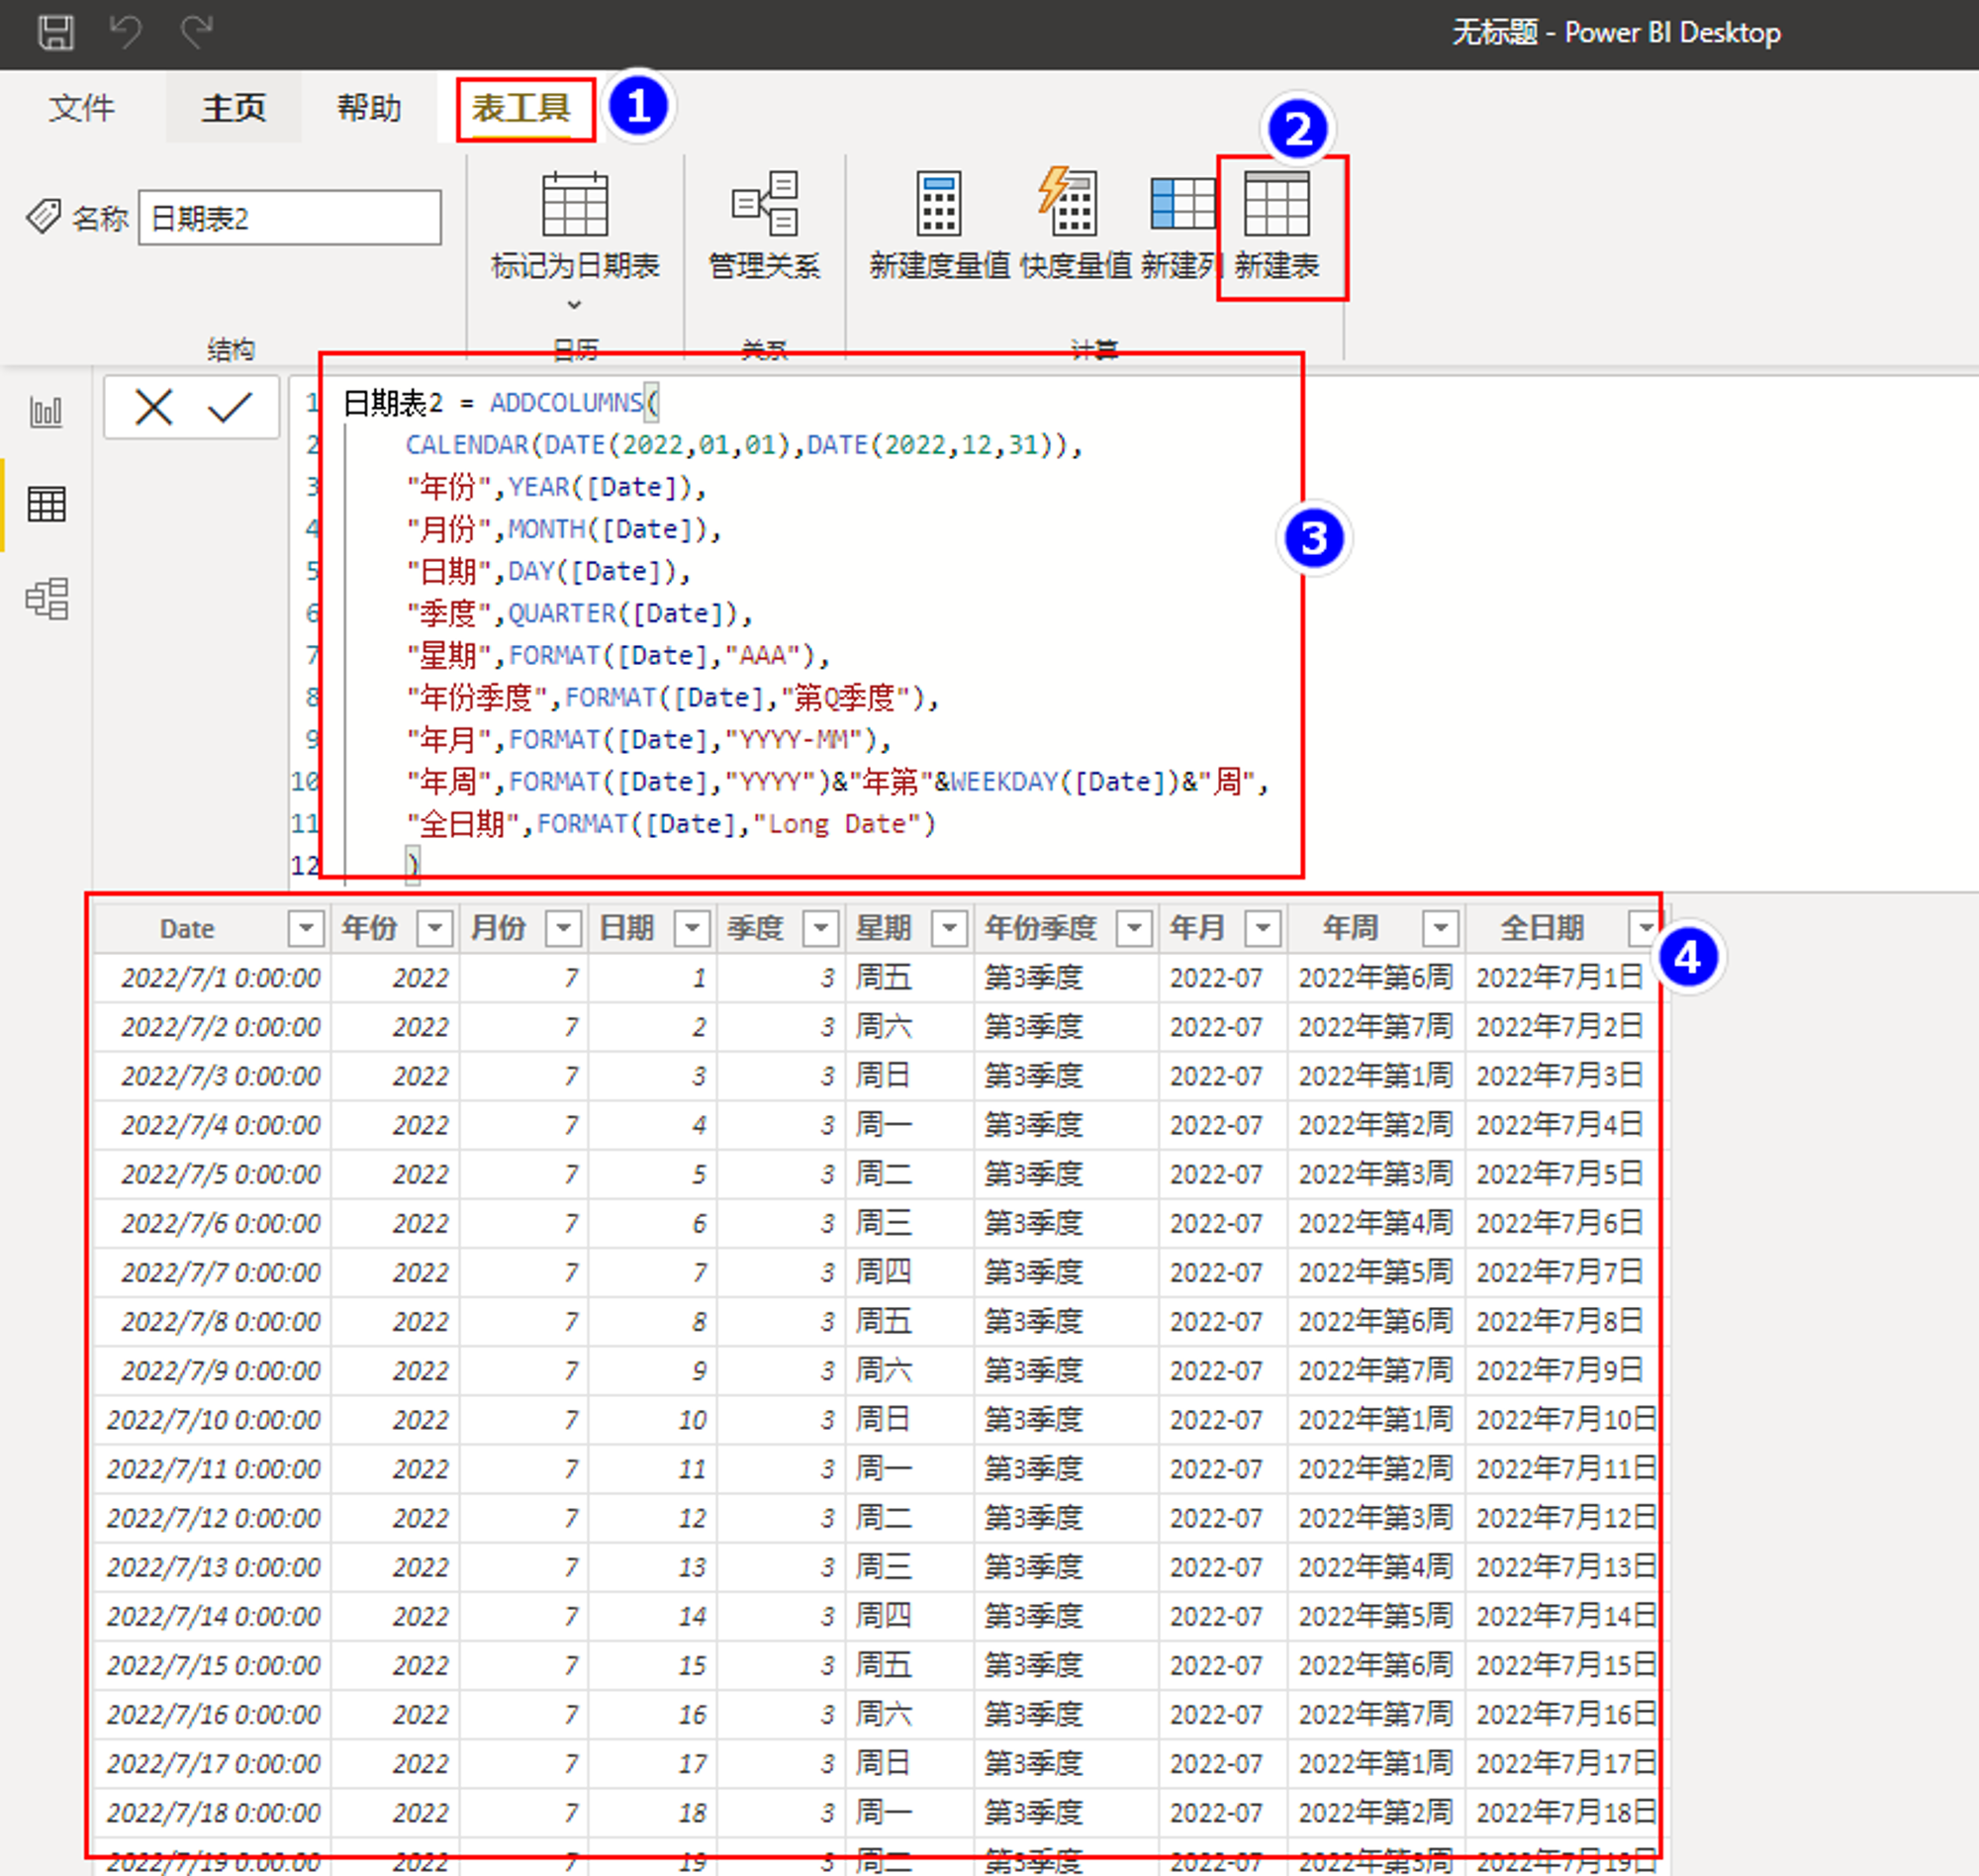Open 日期 column filter dropdown
The image size is (1979, 1876).
click(693, 928)
